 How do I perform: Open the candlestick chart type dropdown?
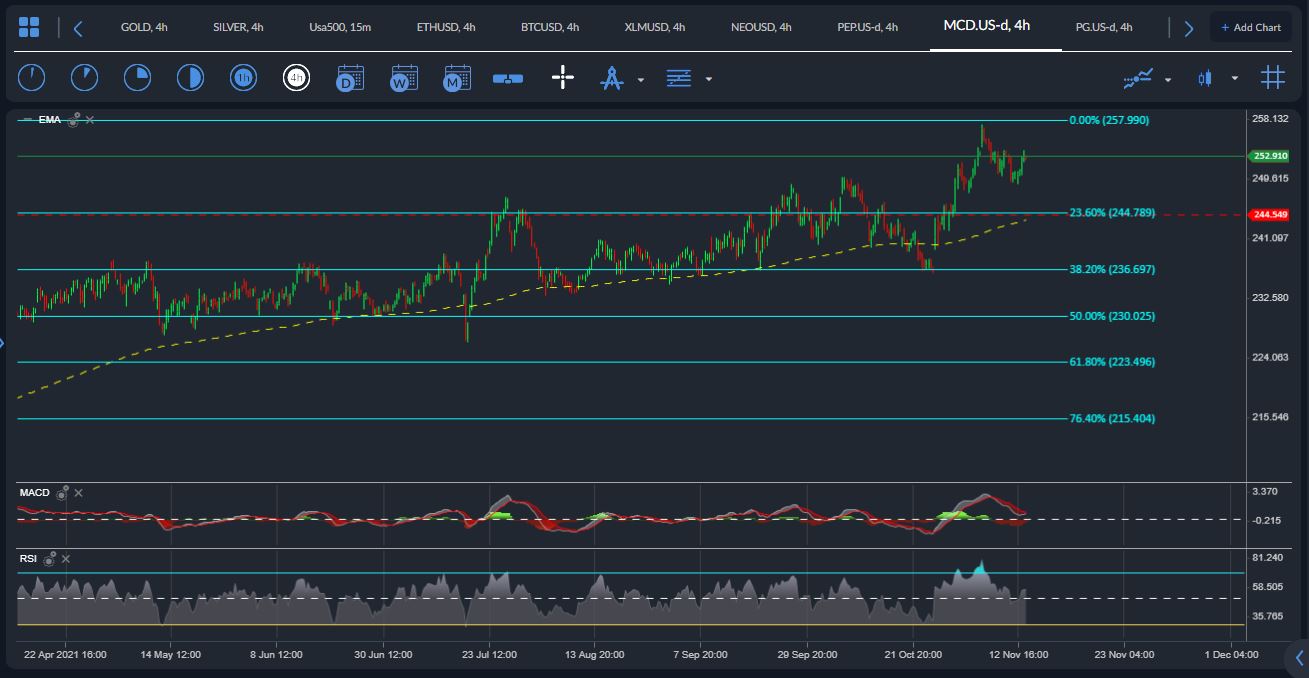click(x=1235, y=78)
